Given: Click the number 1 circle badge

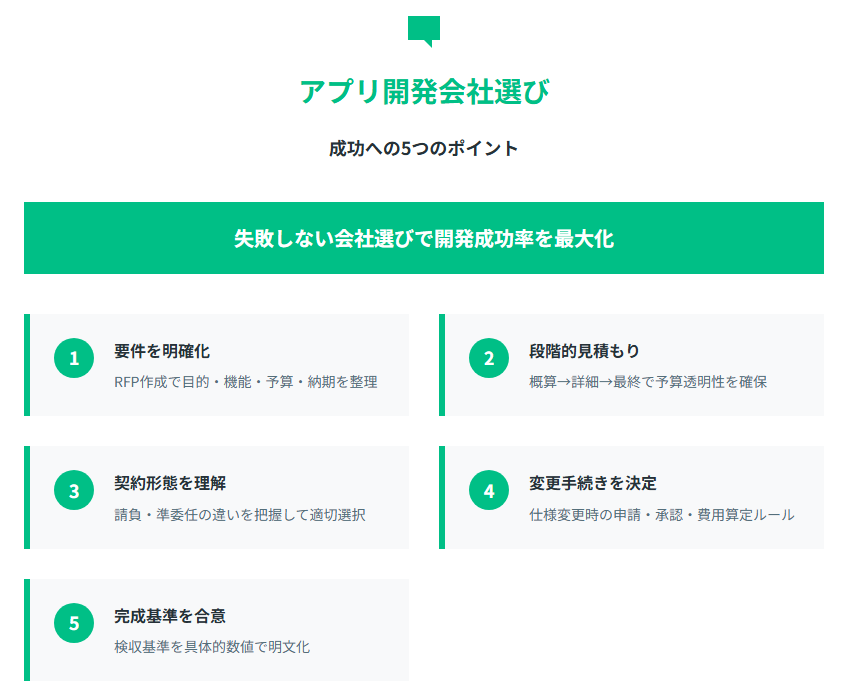Looking at the screenshot, I should click(74, 358).
